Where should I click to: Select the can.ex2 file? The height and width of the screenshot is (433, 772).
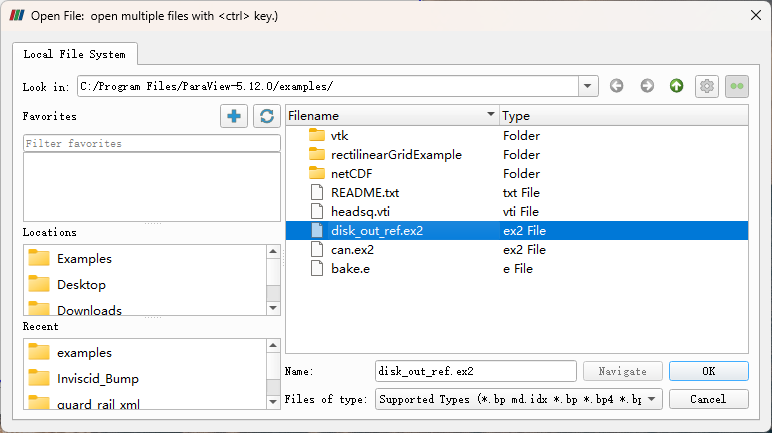pos(352,250)
